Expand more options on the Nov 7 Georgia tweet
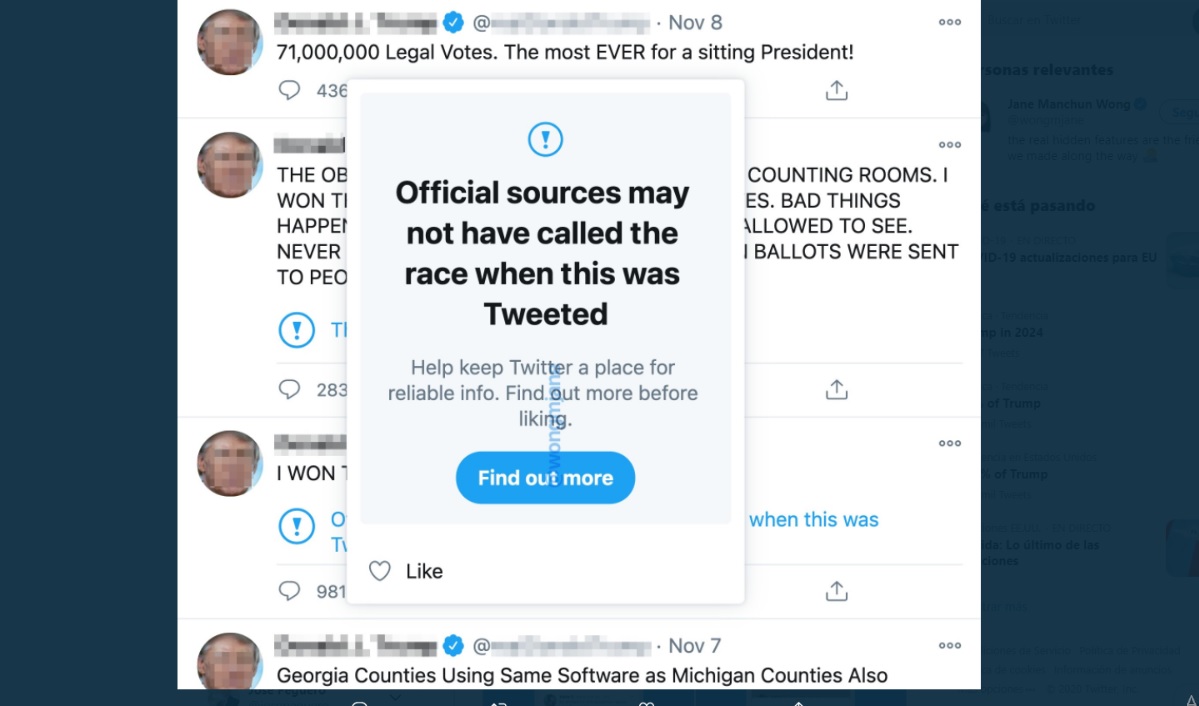 pos(949,645)
